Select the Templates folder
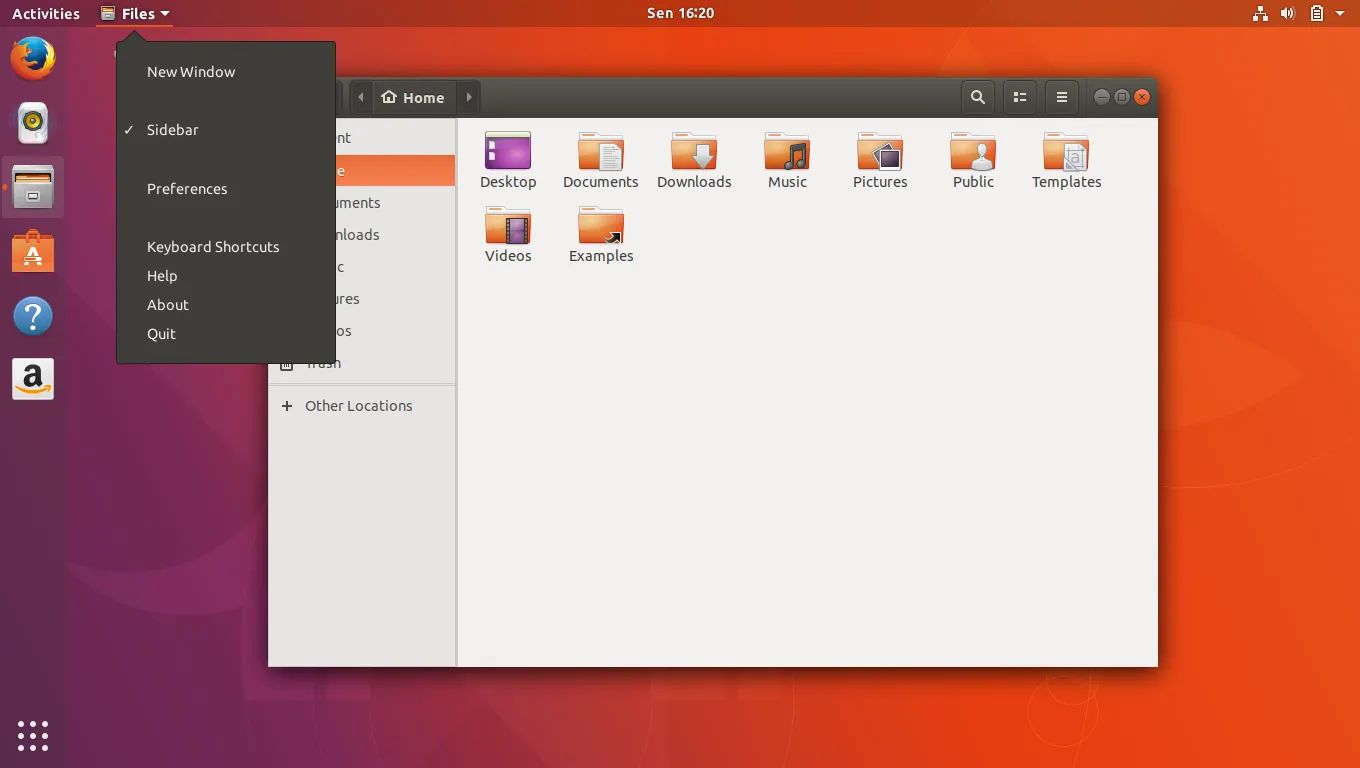This screenshot has height=768, width=1360. [1066, 160]
